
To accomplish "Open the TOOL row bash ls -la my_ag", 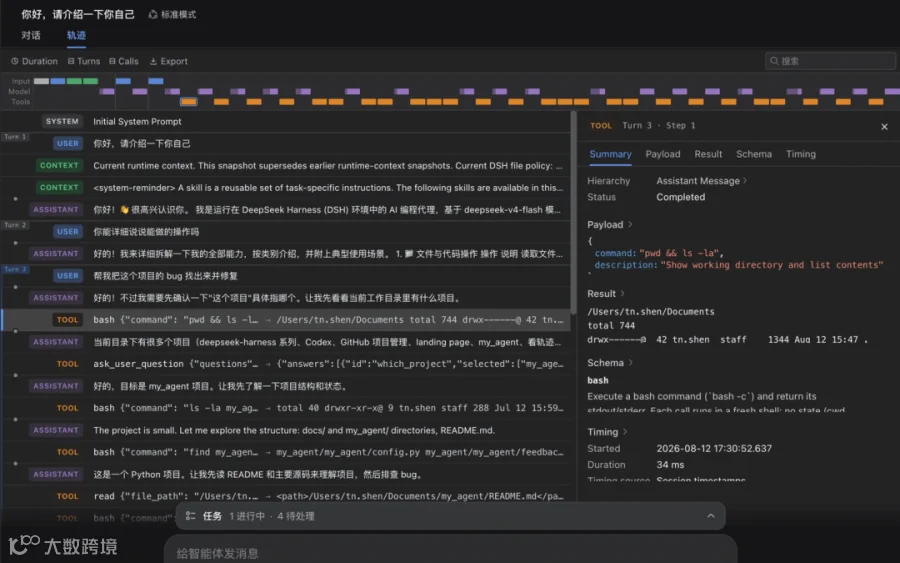I will click(286, 408).
